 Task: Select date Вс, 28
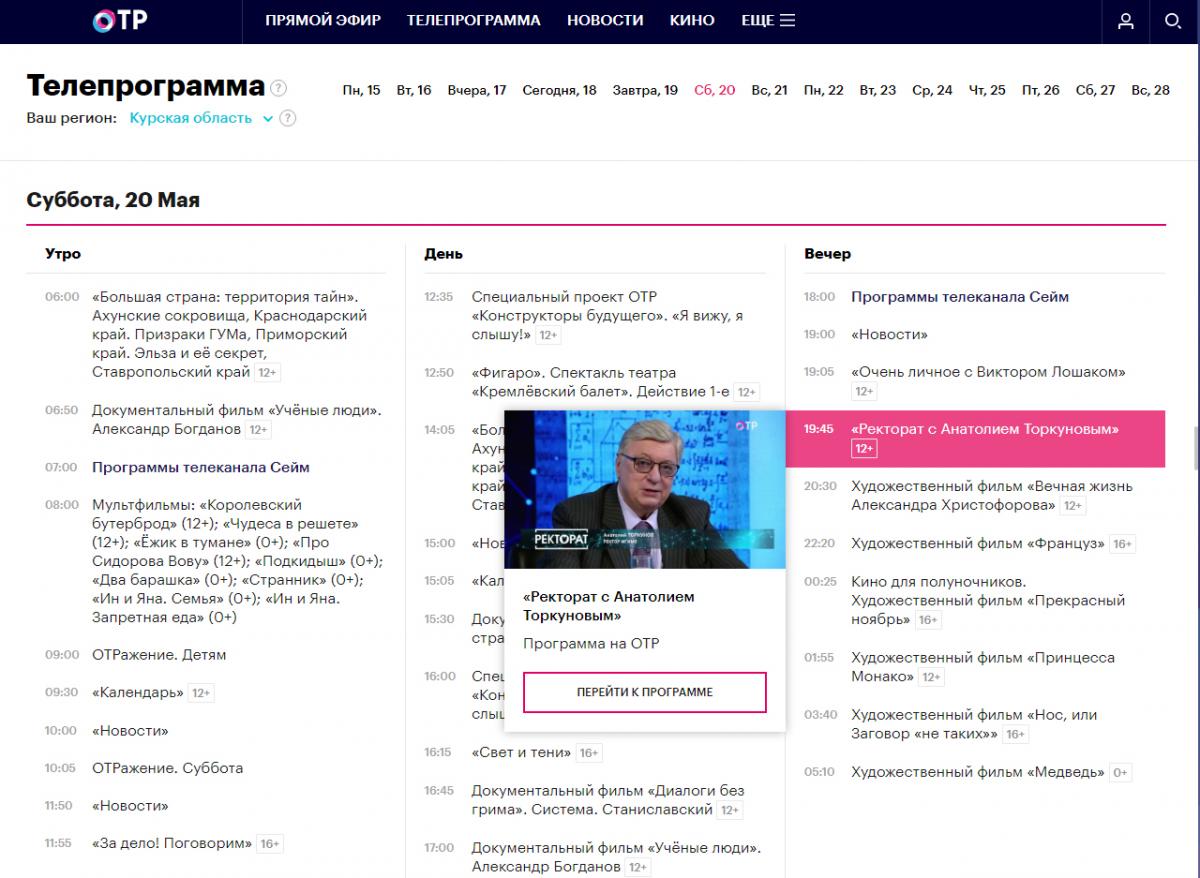[1150, 90]
